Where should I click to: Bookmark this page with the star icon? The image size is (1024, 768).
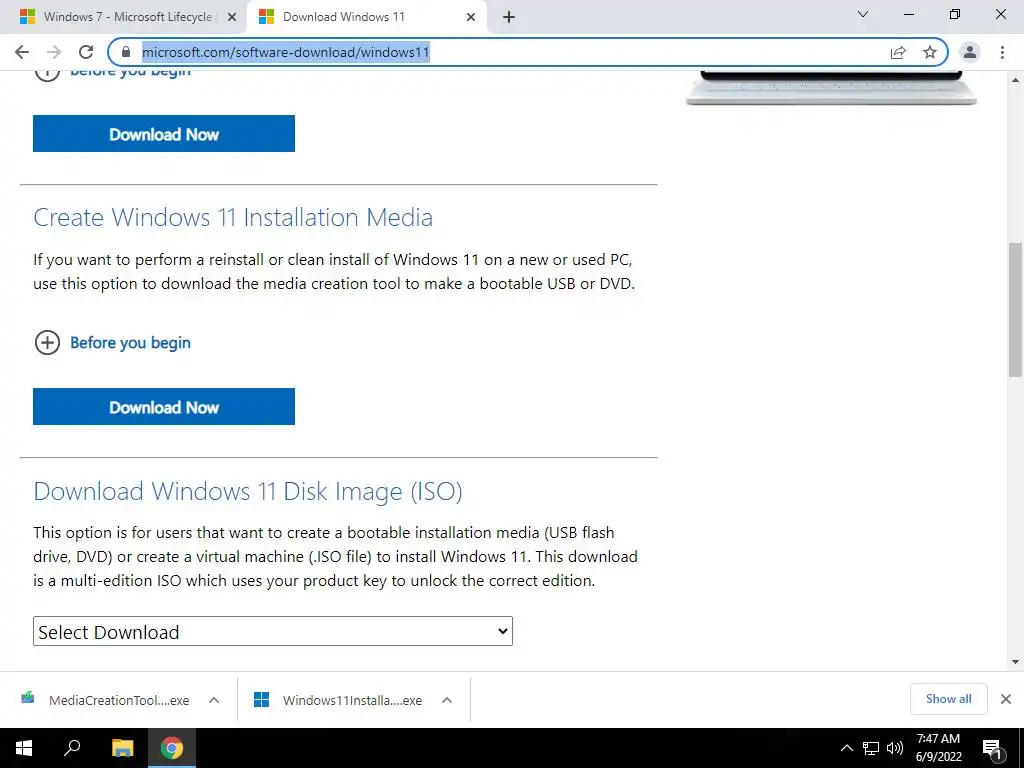point(930,52)
